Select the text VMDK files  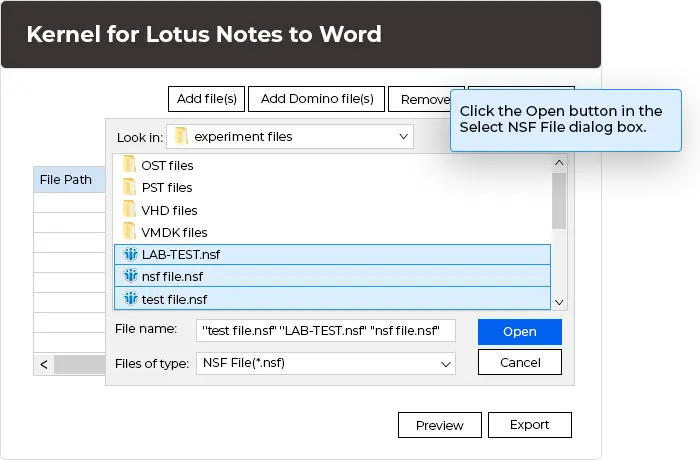pos(174,233)
